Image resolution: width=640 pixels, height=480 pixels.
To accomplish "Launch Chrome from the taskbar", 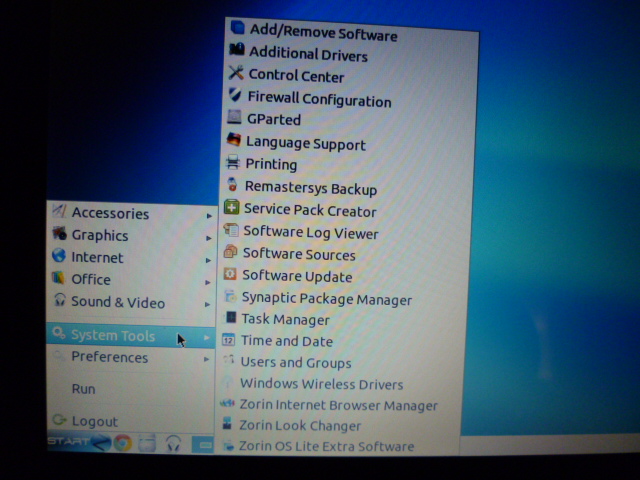I will coord(122,443).
